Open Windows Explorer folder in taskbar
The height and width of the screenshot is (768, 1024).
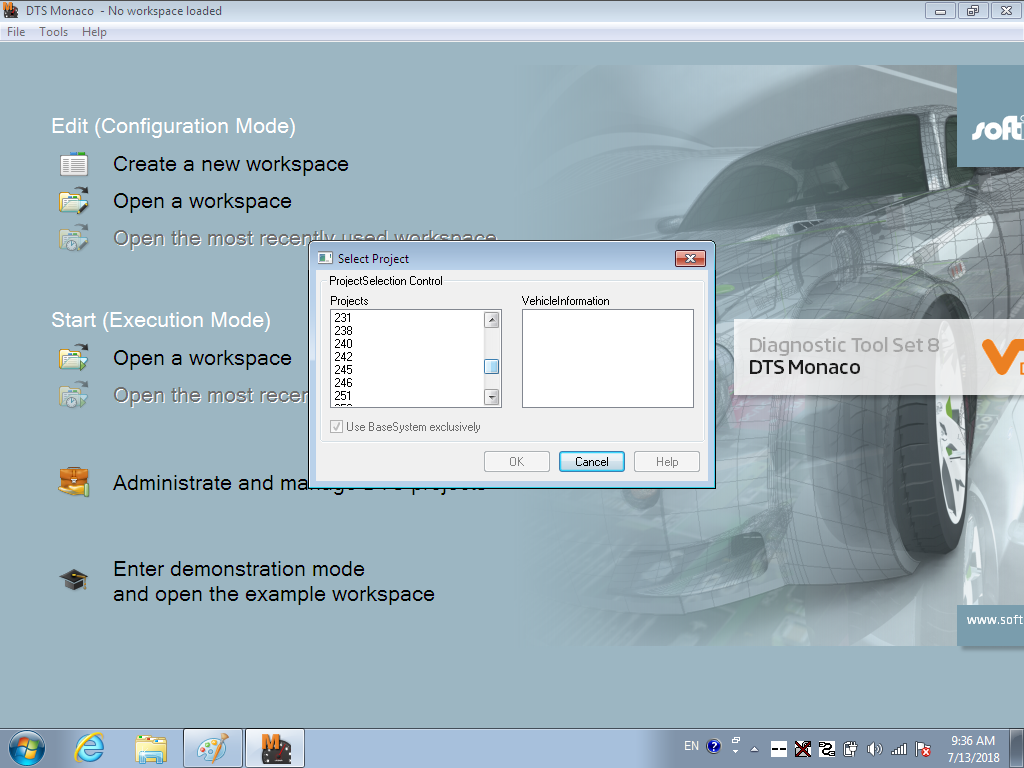151,749
